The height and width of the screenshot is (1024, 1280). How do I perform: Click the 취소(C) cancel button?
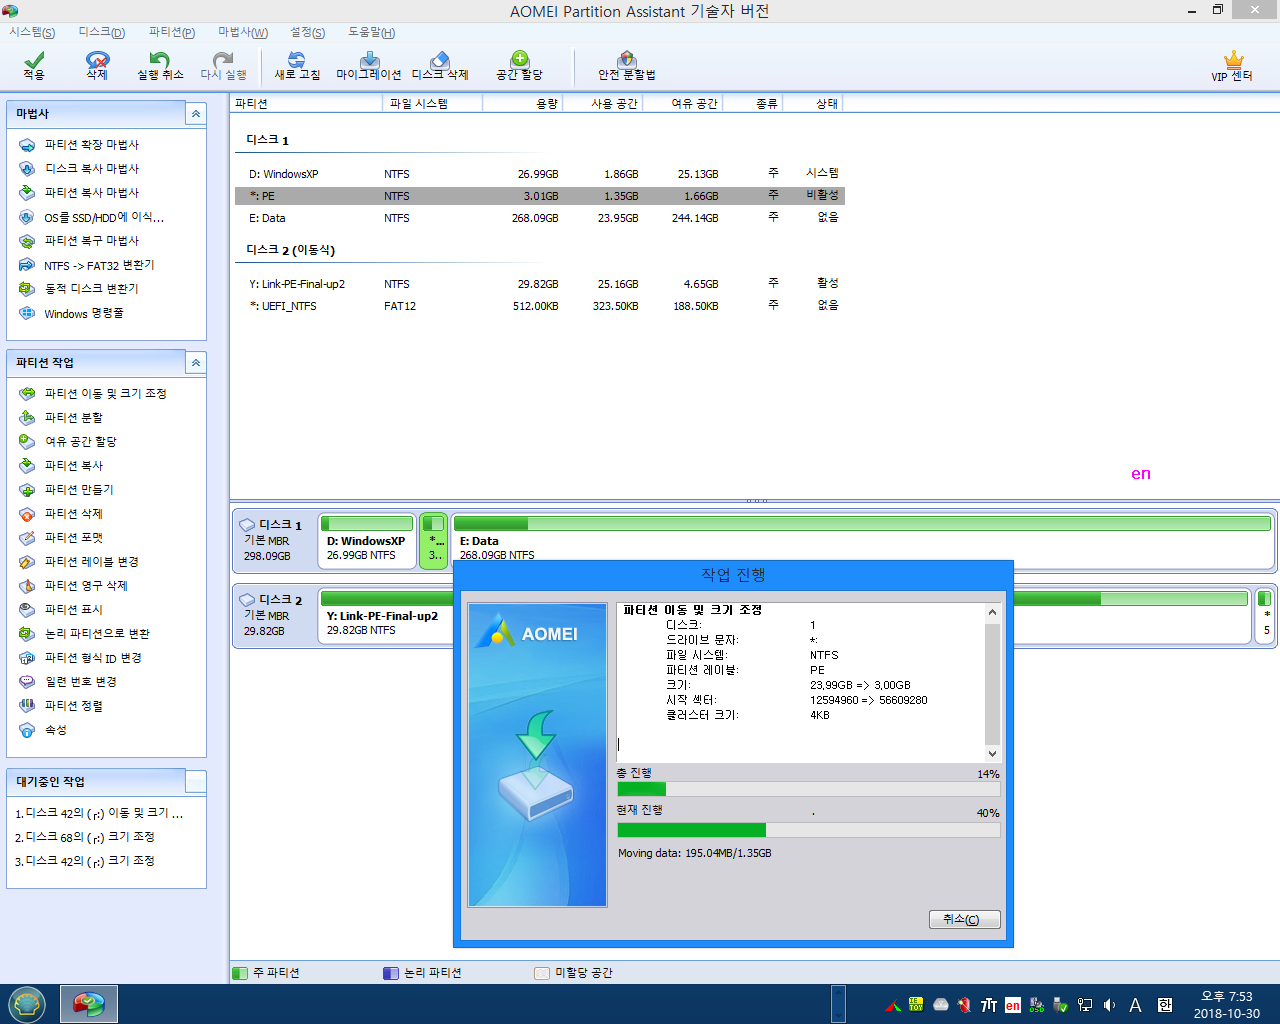pos(965,919)
